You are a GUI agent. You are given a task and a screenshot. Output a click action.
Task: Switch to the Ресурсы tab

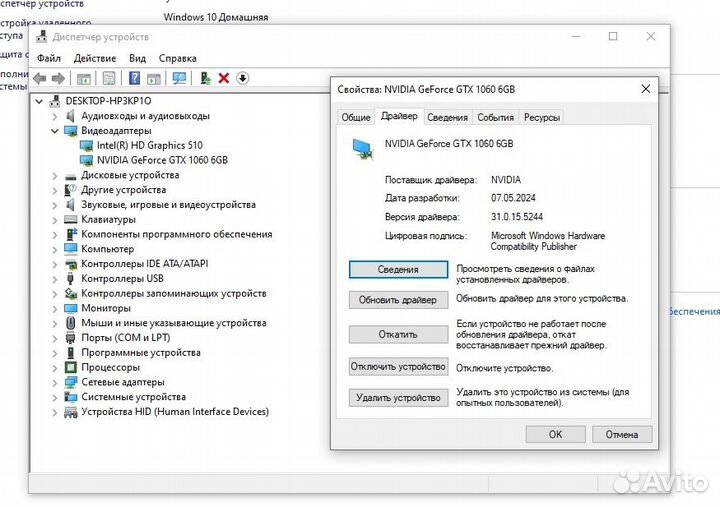[542, 118]
